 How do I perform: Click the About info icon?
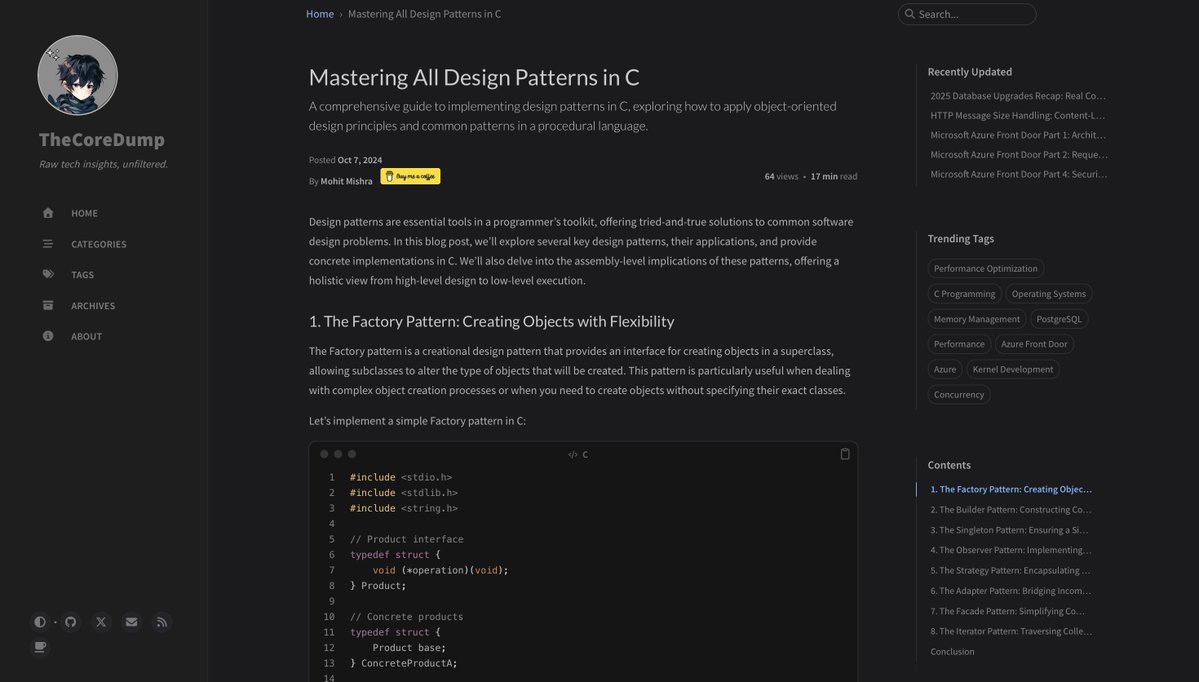tap(48, 336)
